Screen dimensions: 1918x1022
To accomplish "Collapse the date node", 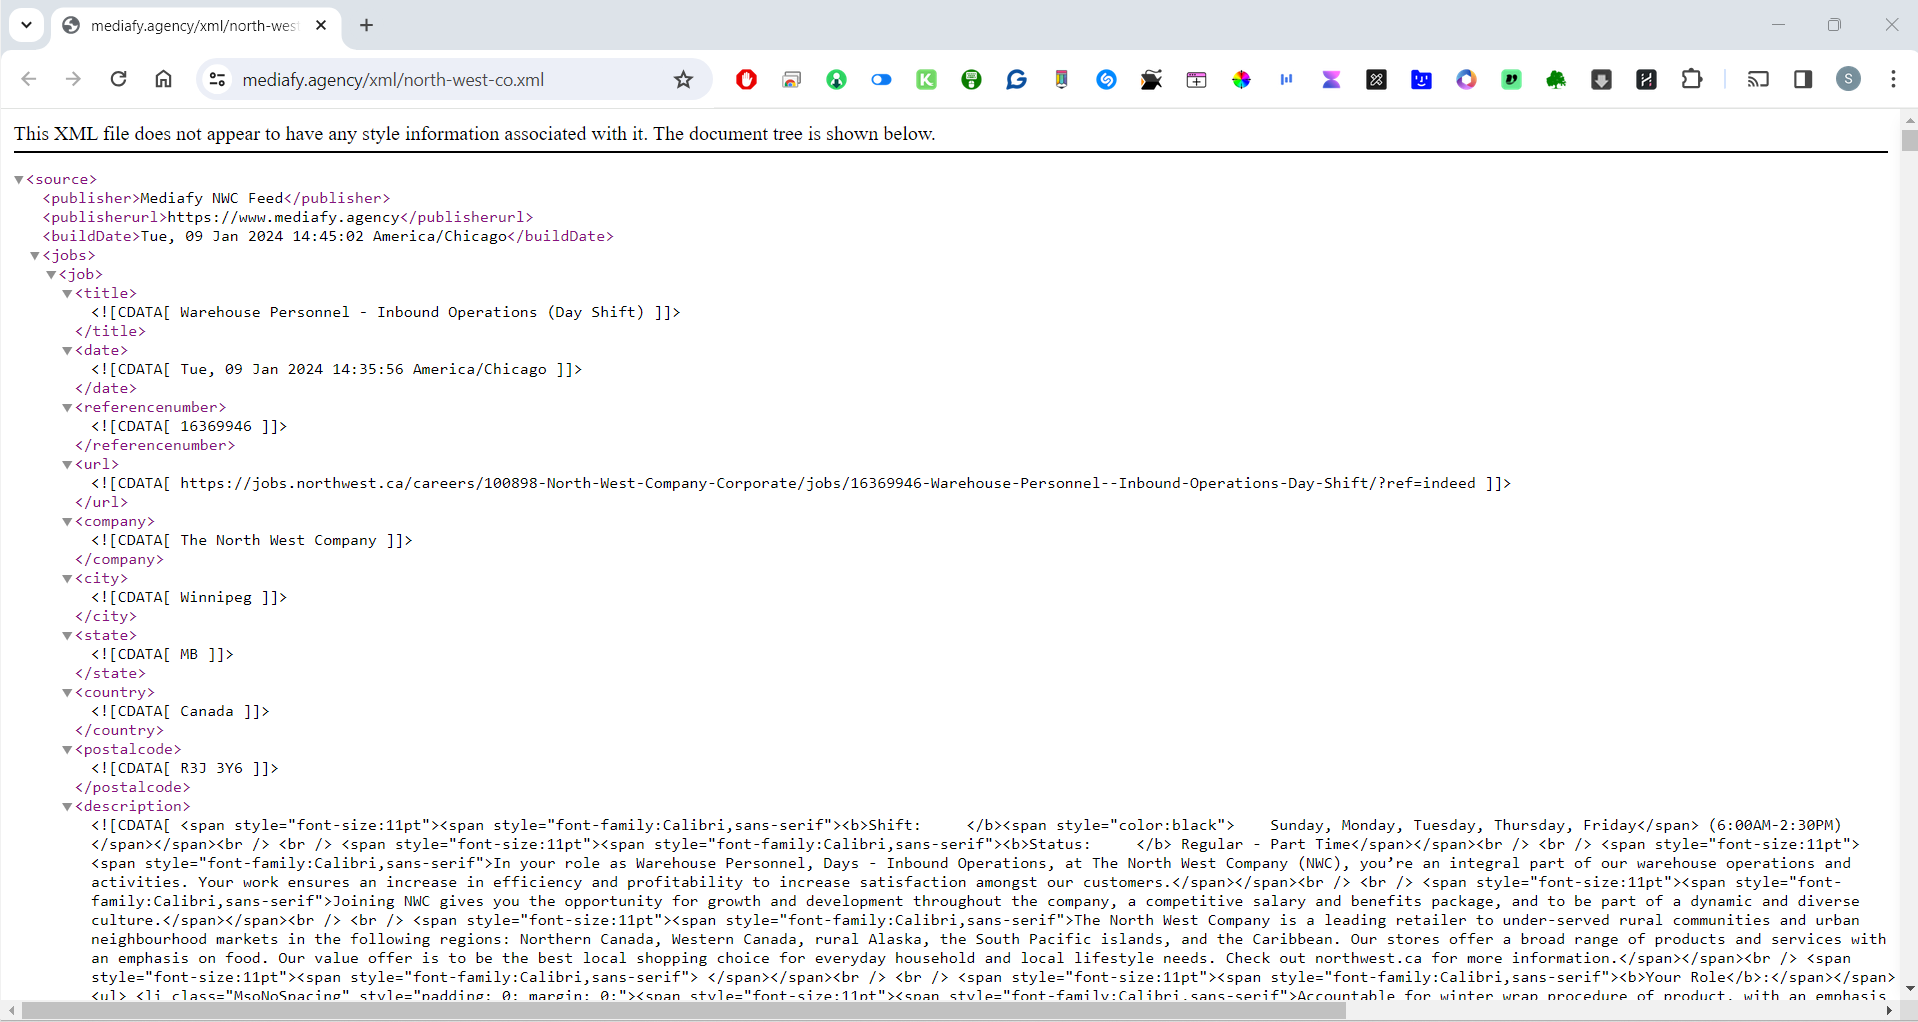I will point(67,351).
